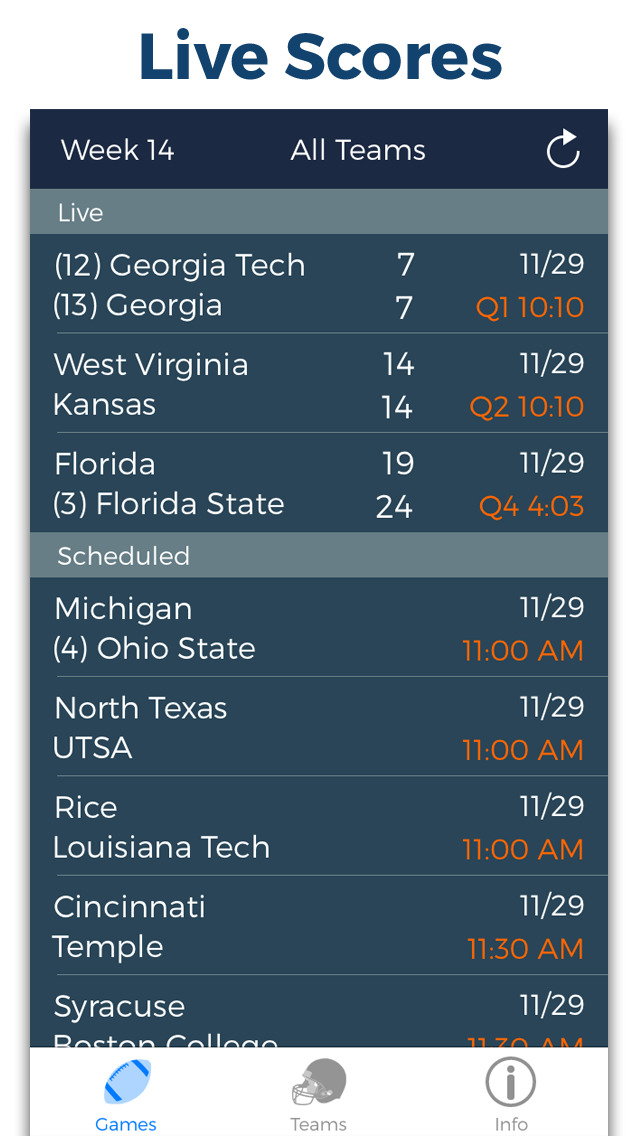Select the North Texas vs UTSA matchup
640x1136 pixels.
(318, 727)
